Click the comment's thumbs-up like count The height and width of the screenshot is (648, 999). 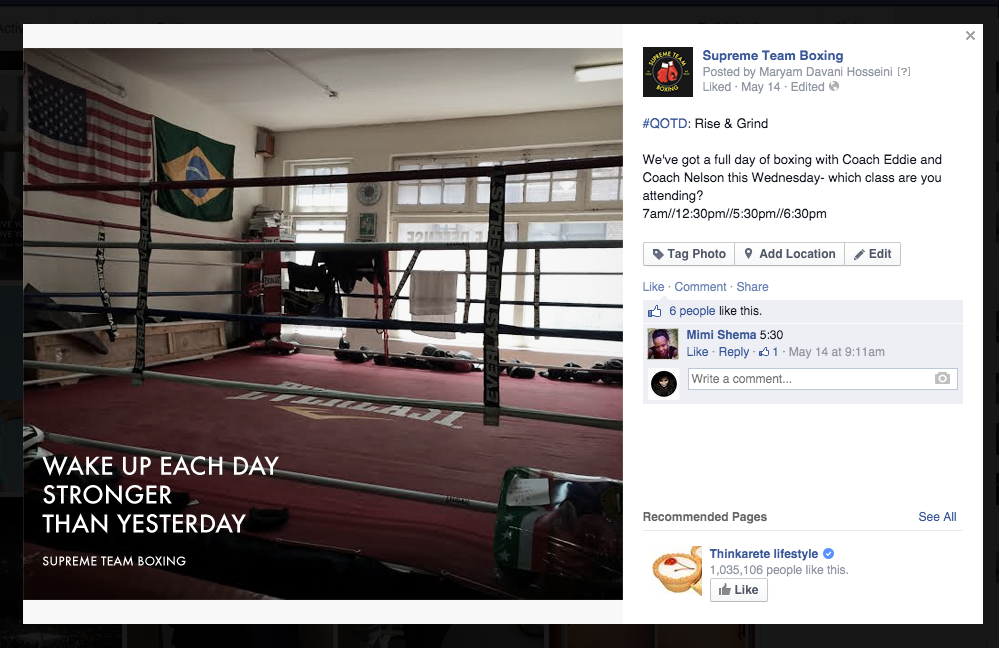click(768, 352)
